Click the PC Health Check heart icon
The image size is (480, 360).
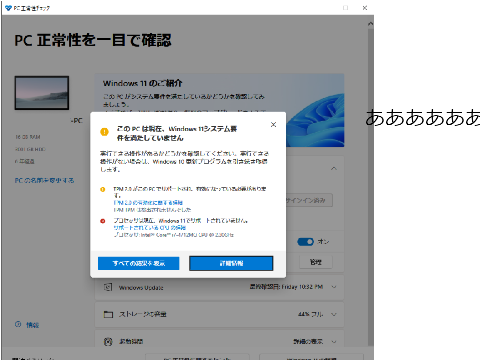[x=9, y=8]
